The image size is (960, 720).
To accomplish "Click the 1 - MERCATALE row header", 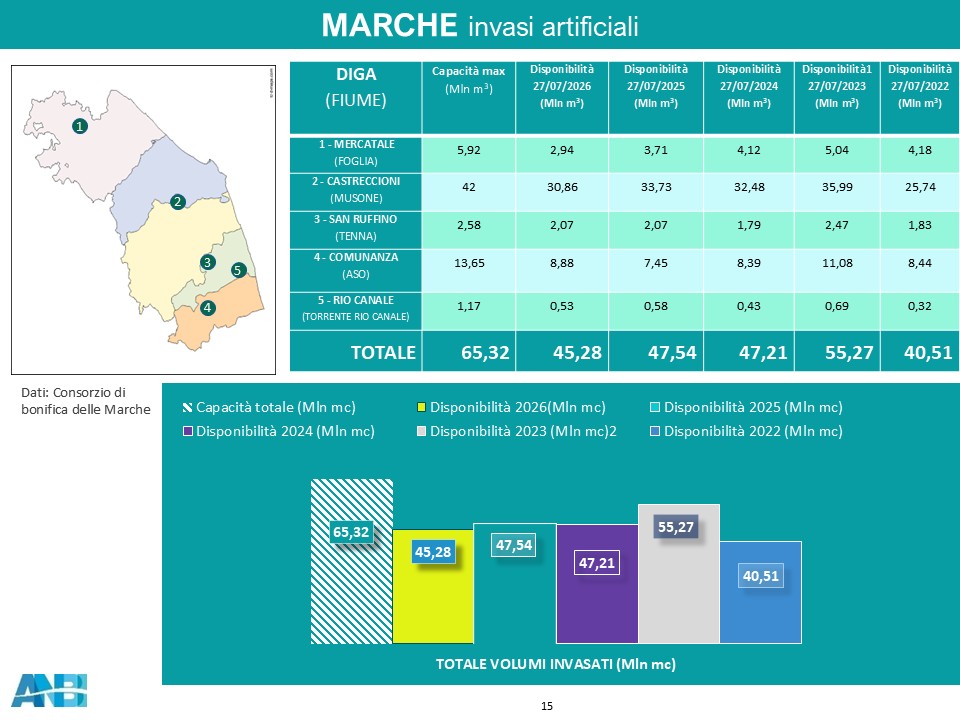I will point(356,153).
